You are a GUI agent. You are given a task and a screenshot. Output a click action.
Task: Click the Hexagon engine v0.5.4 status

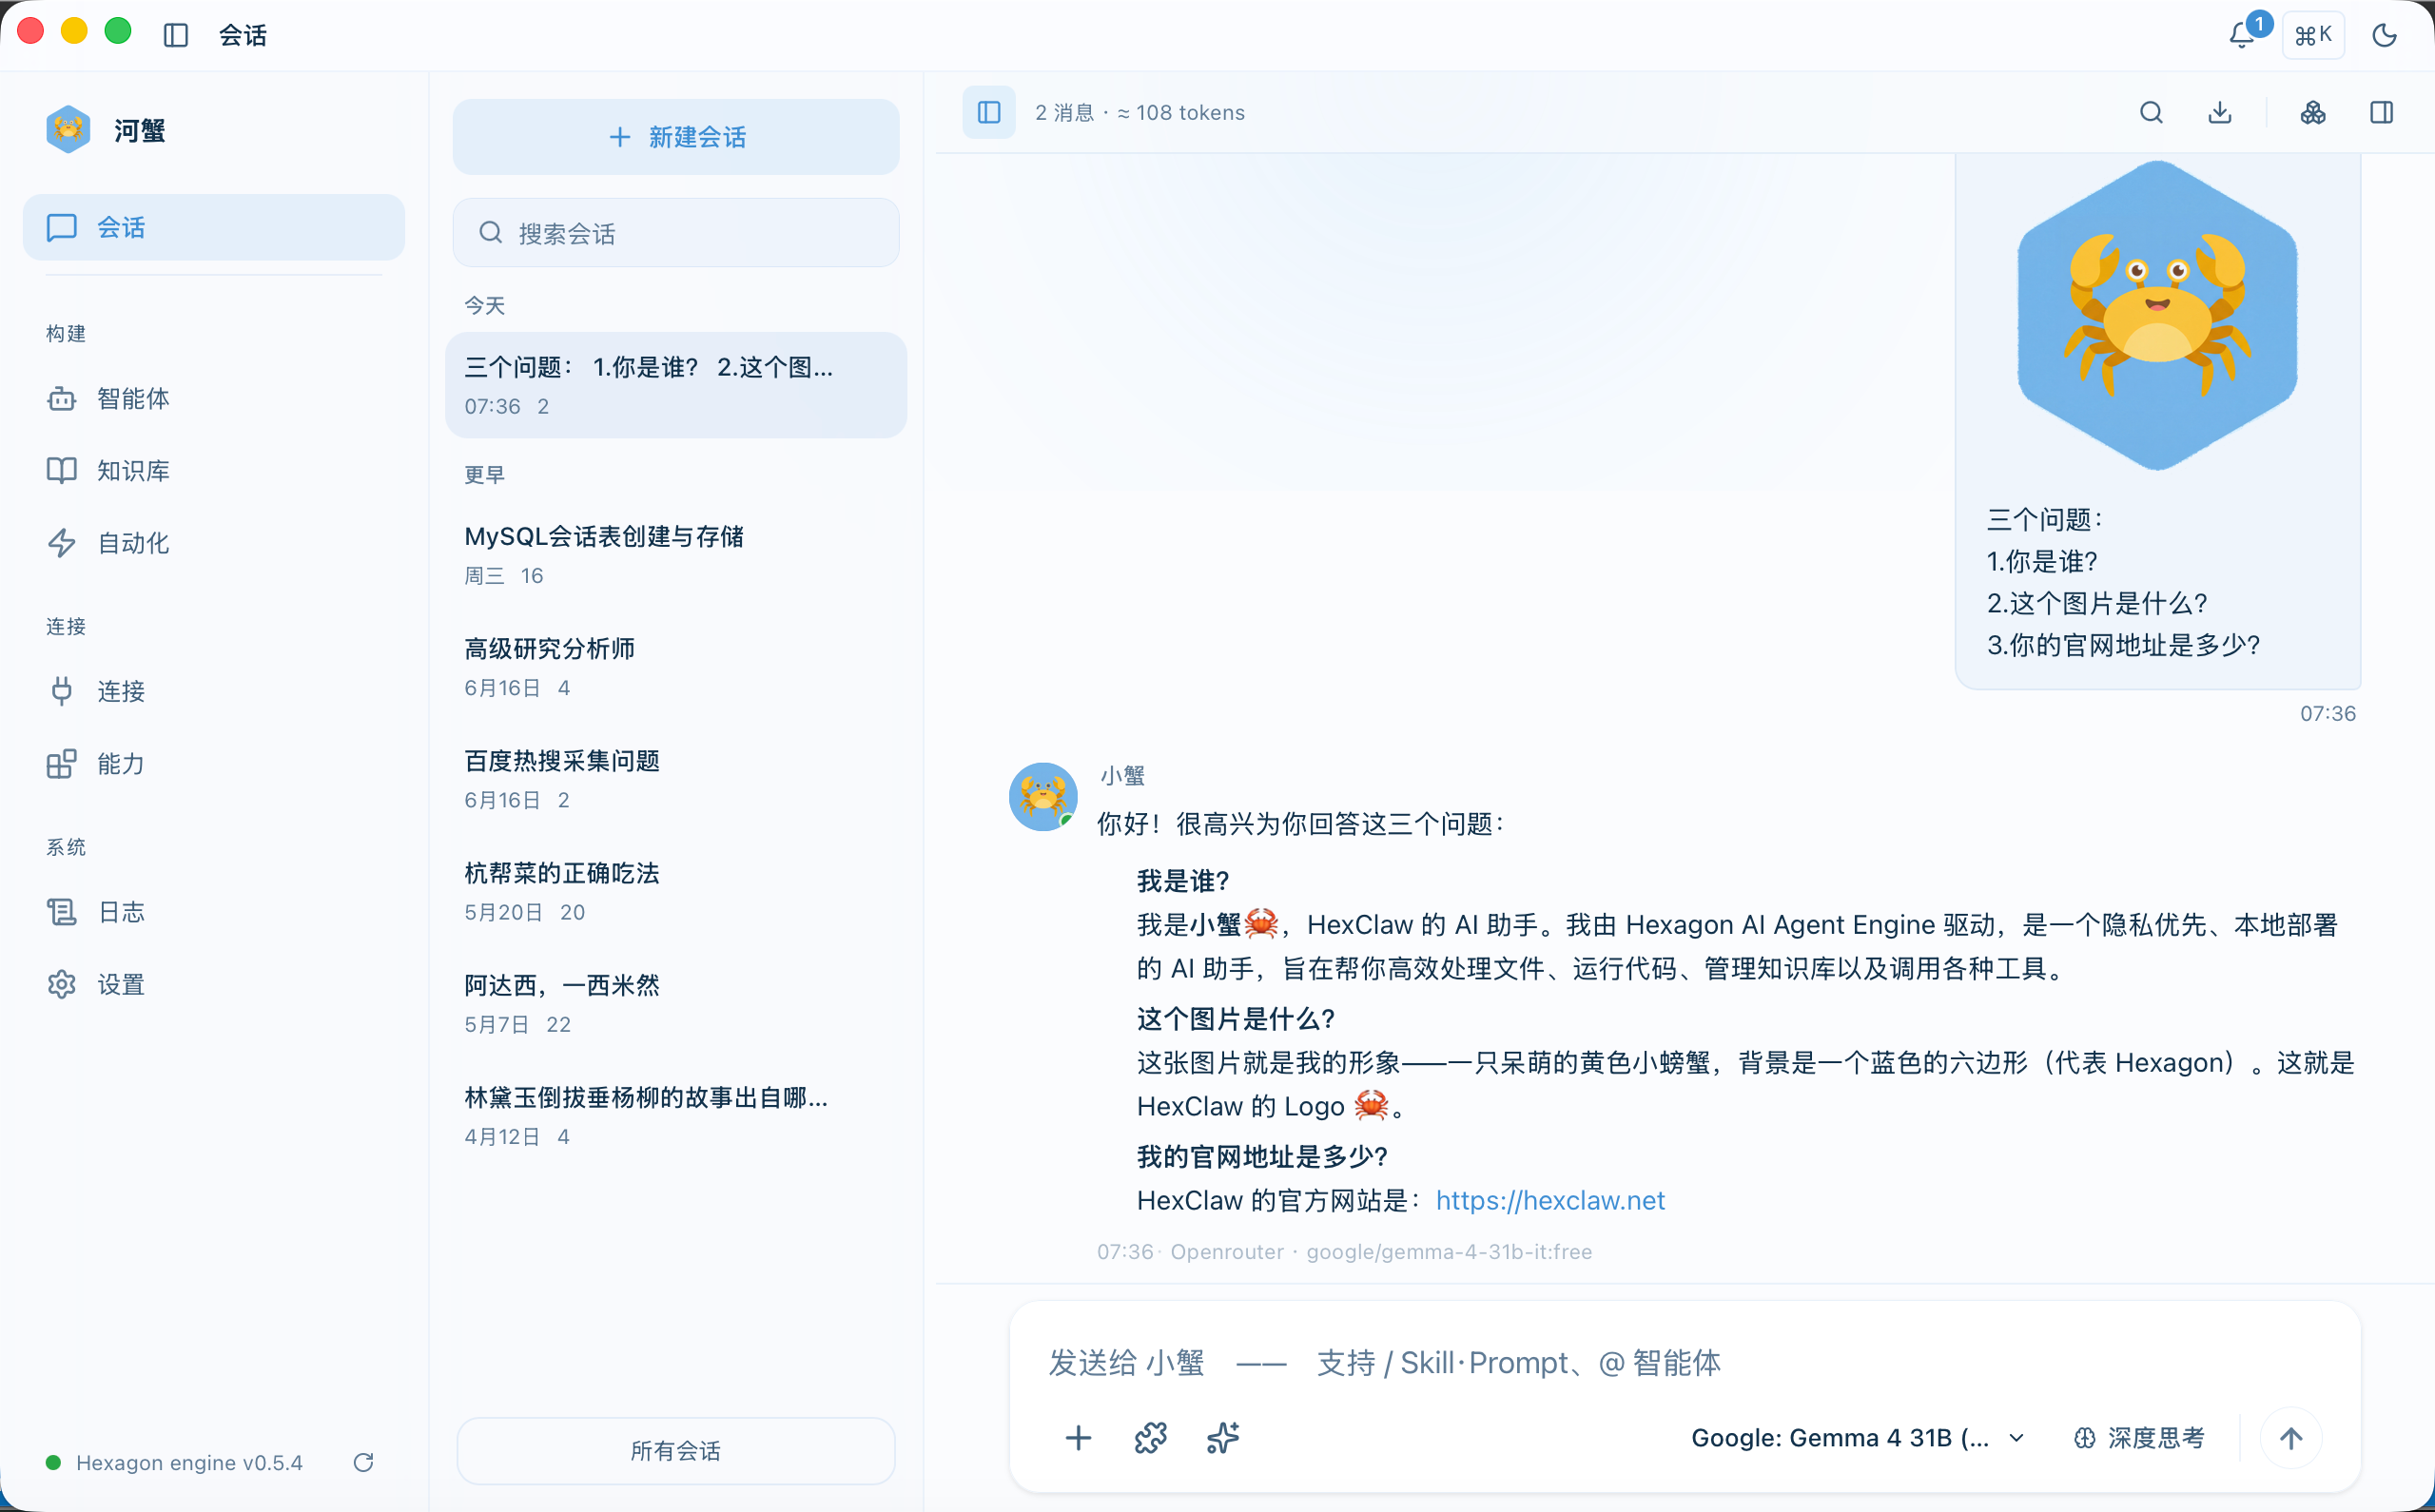[x=175, y=1463]
